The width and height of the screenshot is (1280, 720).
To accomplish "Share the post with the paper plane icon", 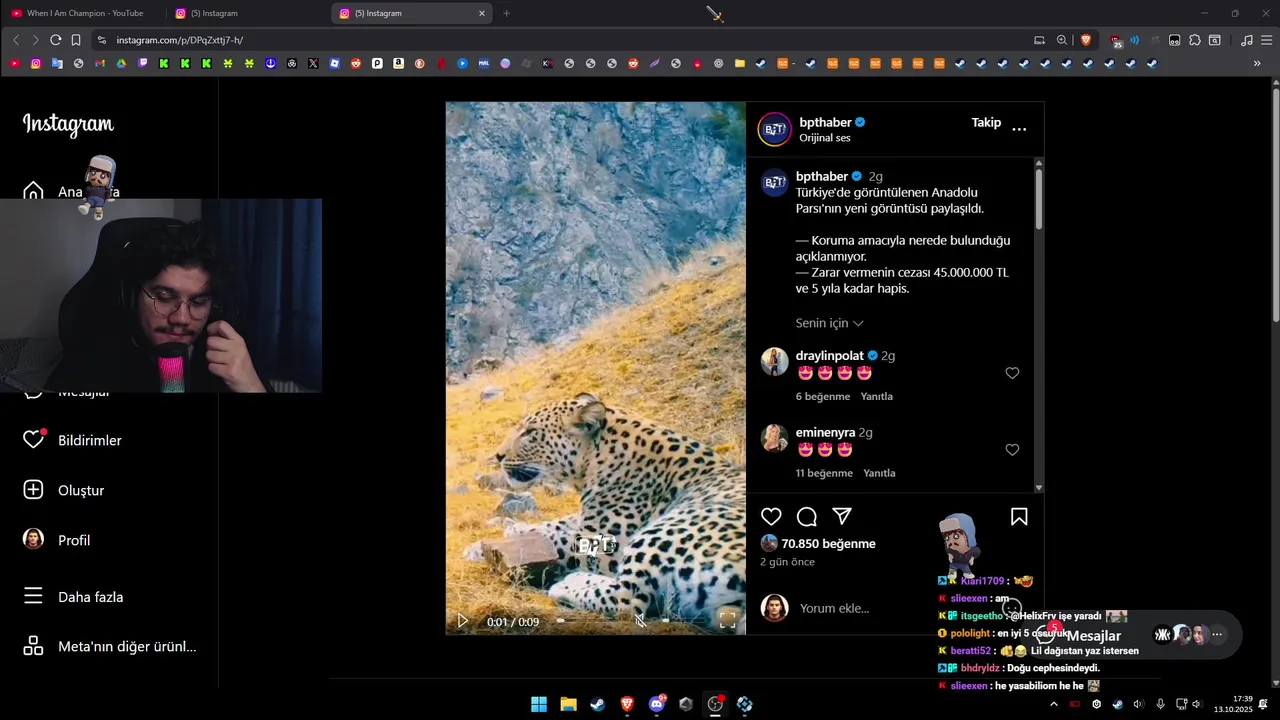I will 842,516.
